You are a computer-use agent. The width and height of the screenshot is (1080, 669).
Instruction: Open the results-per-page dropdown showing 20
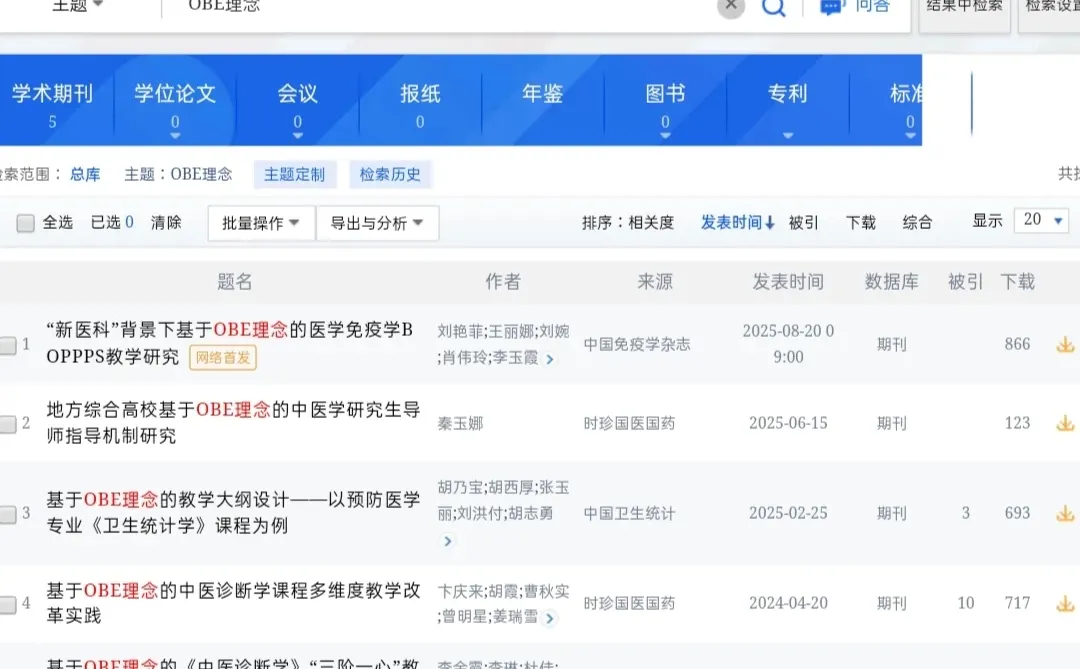tap(1040, 221)
